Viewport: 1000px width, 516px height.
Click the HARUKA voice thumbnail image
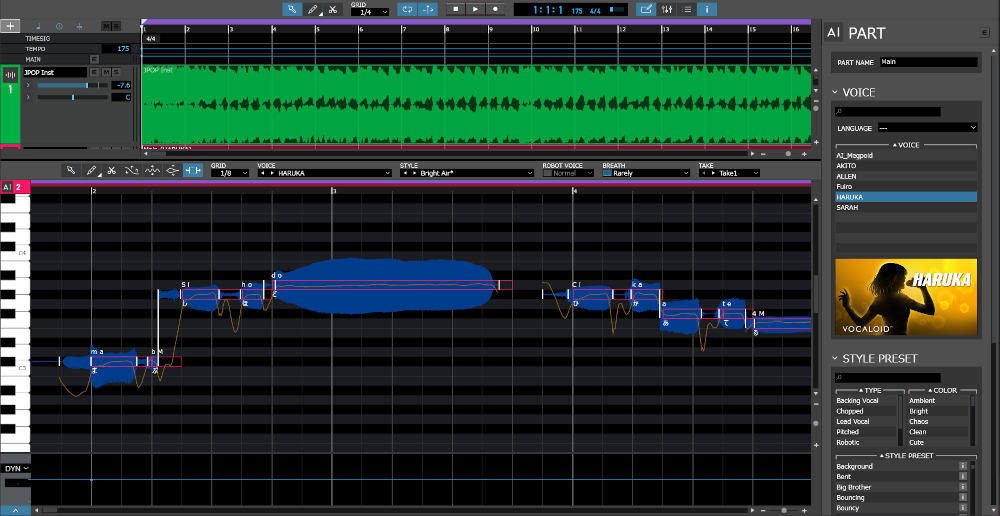tap(906, 297)
